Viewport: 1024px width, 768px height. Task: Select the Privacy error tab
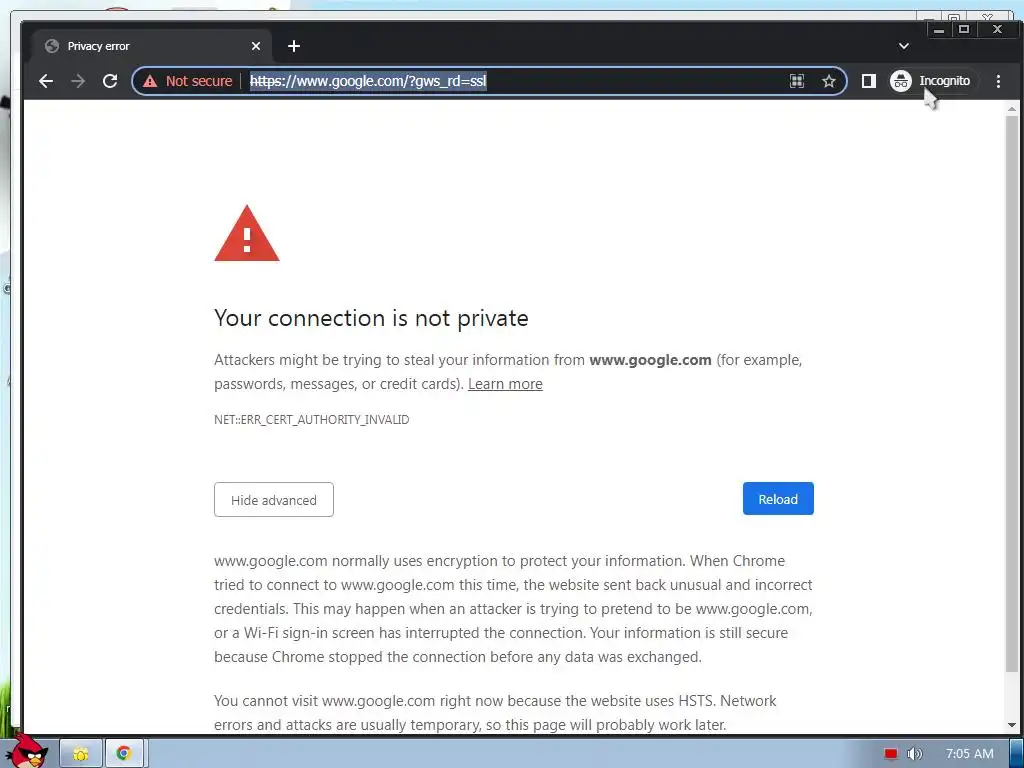(150, 46)
